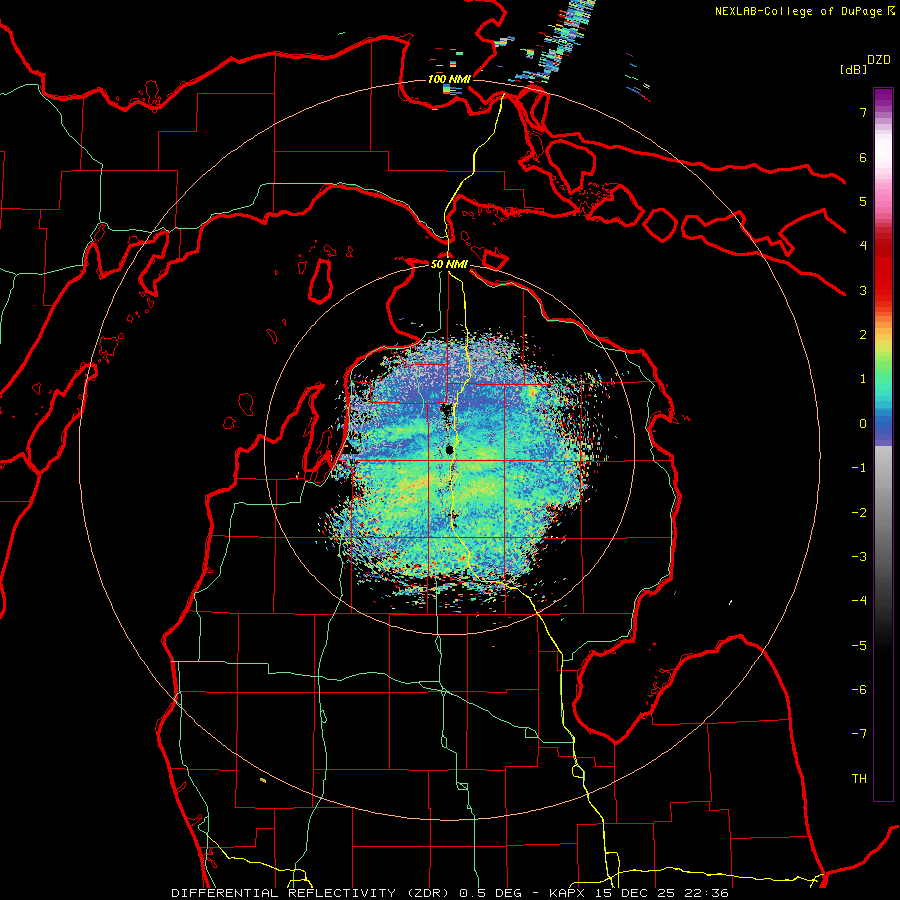Click the purple top of color scale

pos(883,98)
